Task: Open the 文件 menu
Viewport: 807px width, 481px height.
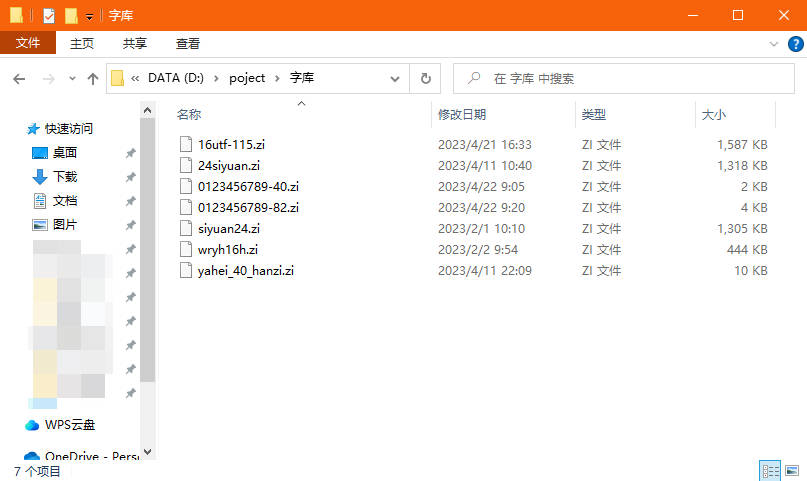Action: pos(28,43)
